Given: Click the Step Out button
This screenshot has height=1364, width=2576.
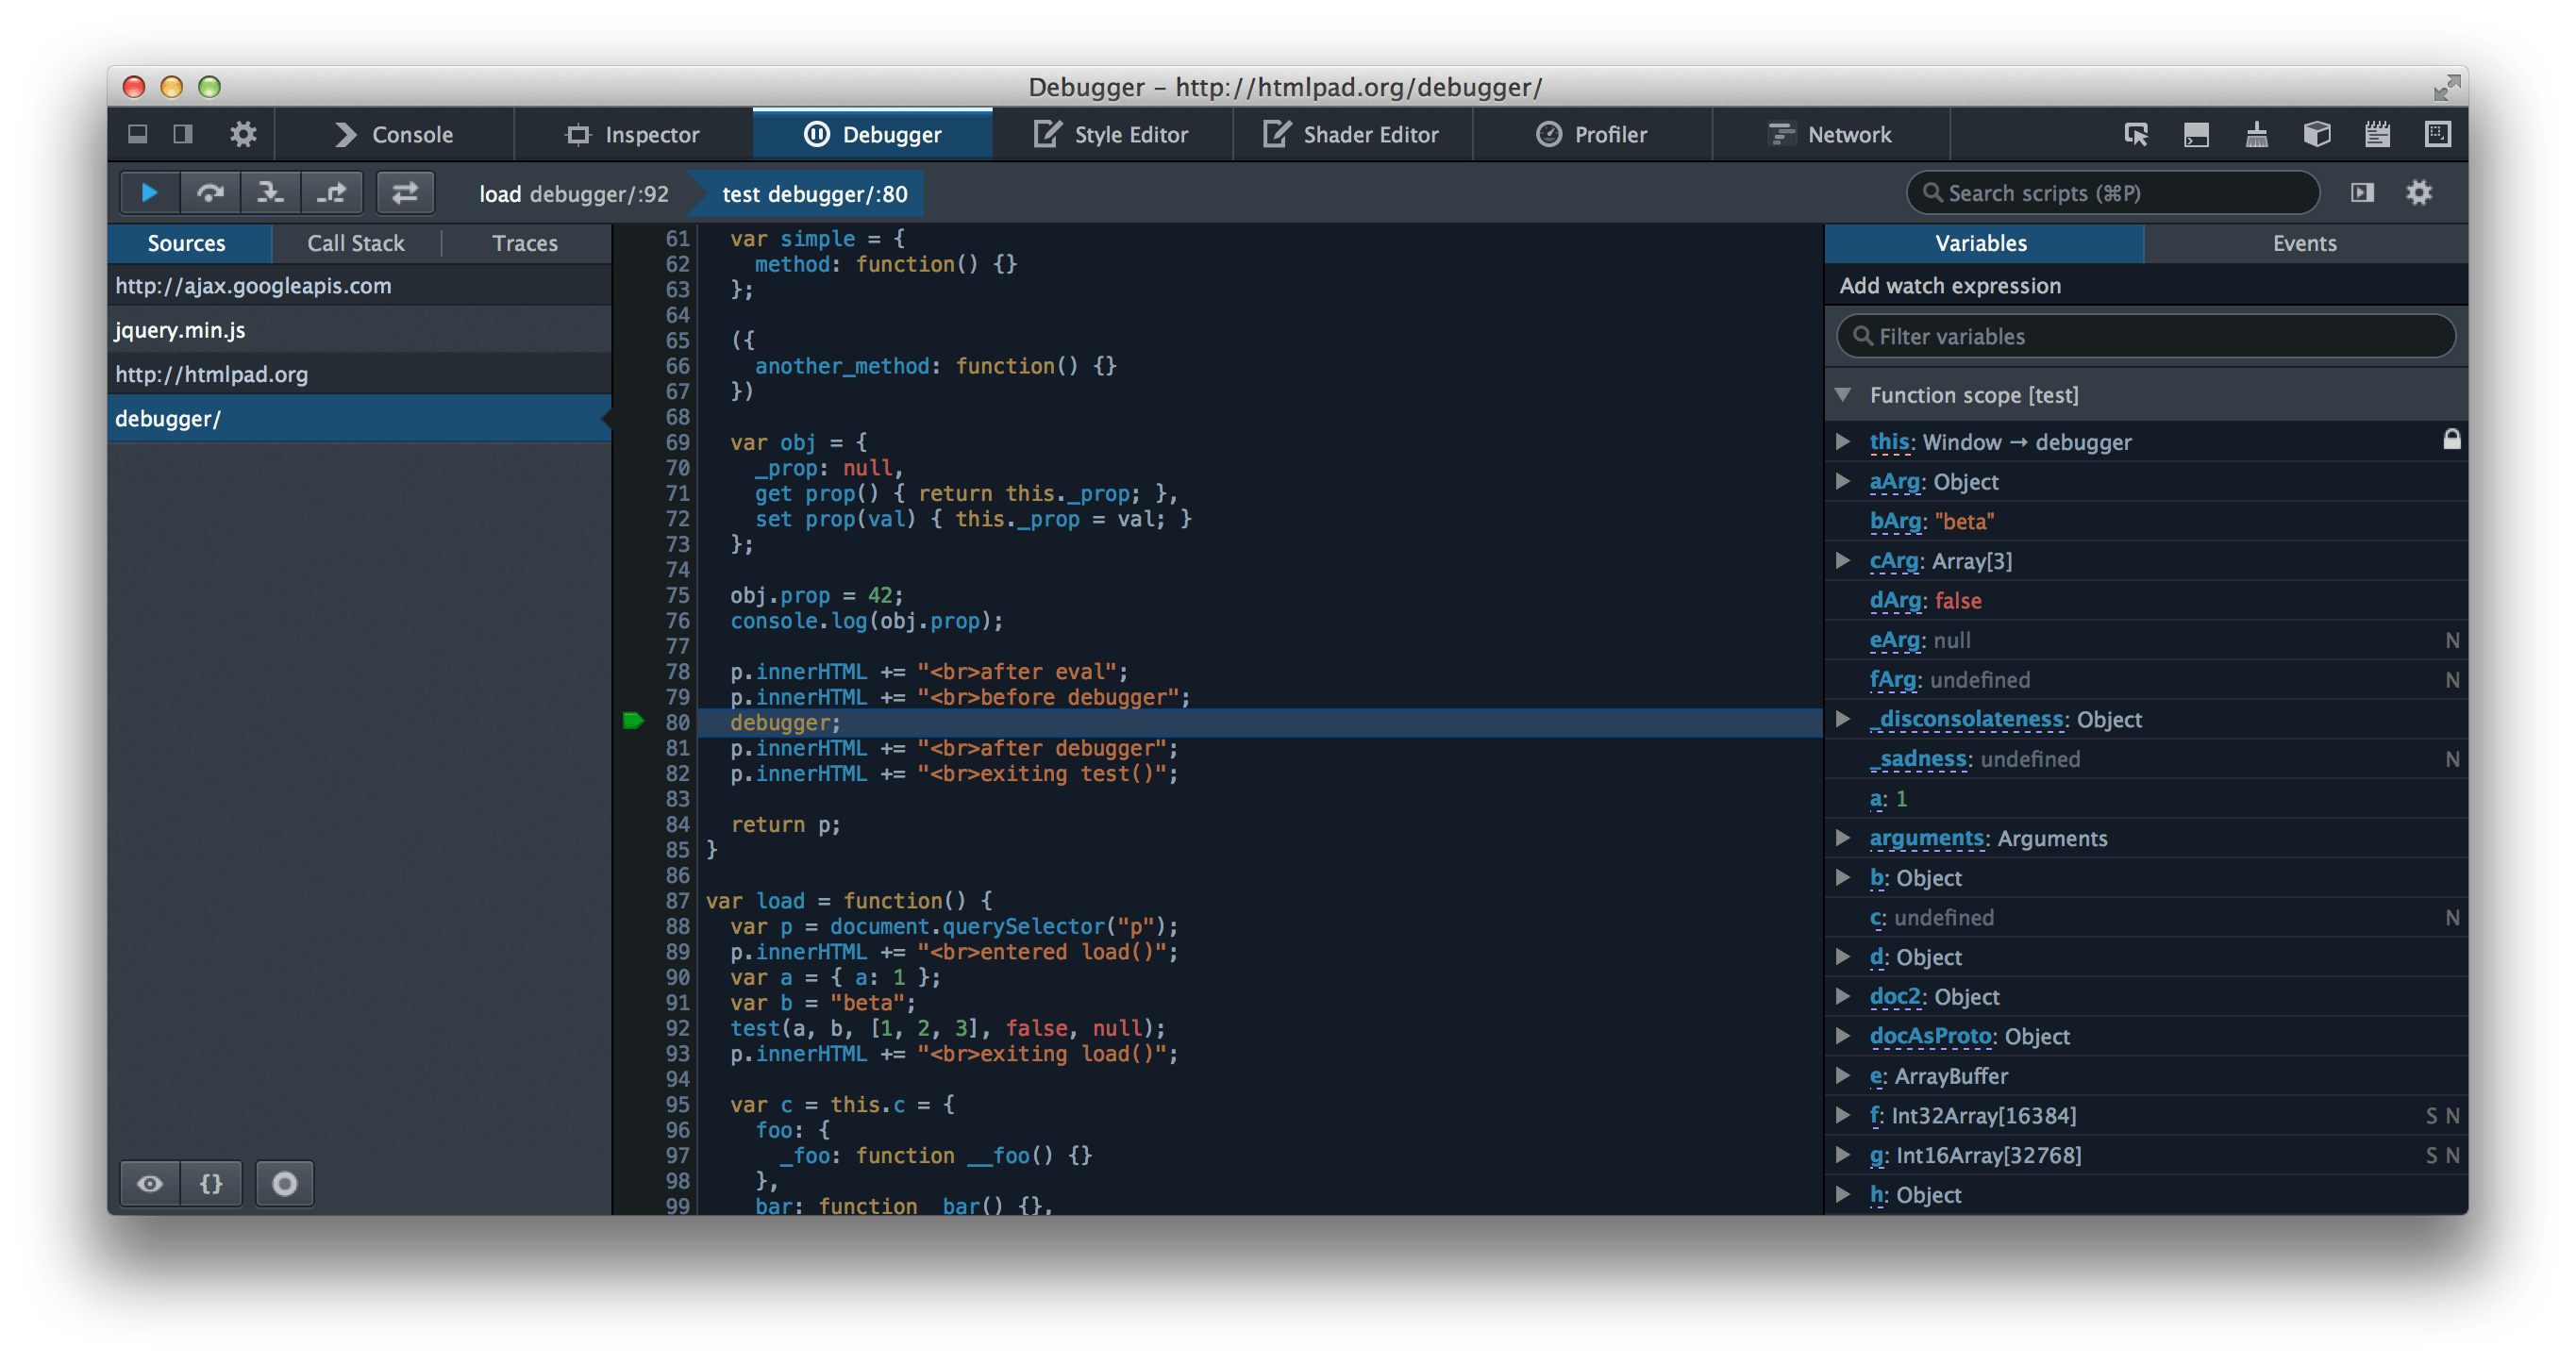Looking at the screenshot, I should 332,192.
